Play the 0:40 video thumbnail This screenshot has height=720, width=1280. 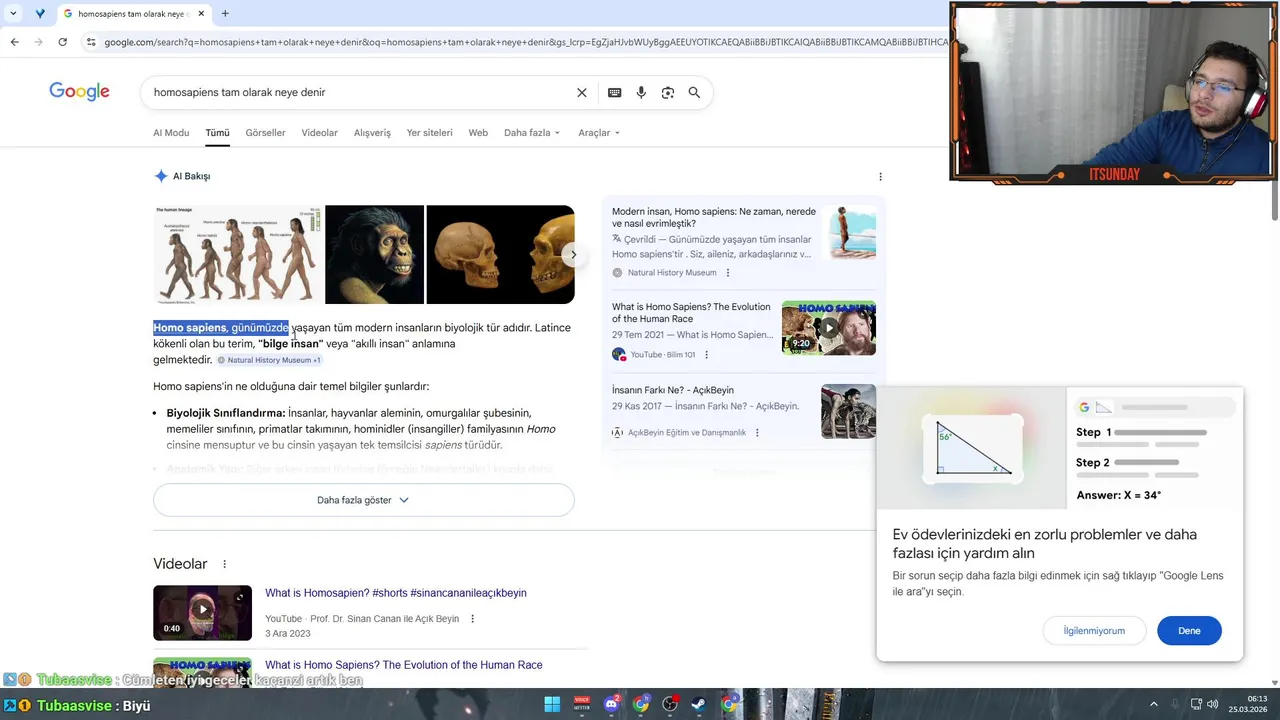pyautogui.click(x=202, y=612)
